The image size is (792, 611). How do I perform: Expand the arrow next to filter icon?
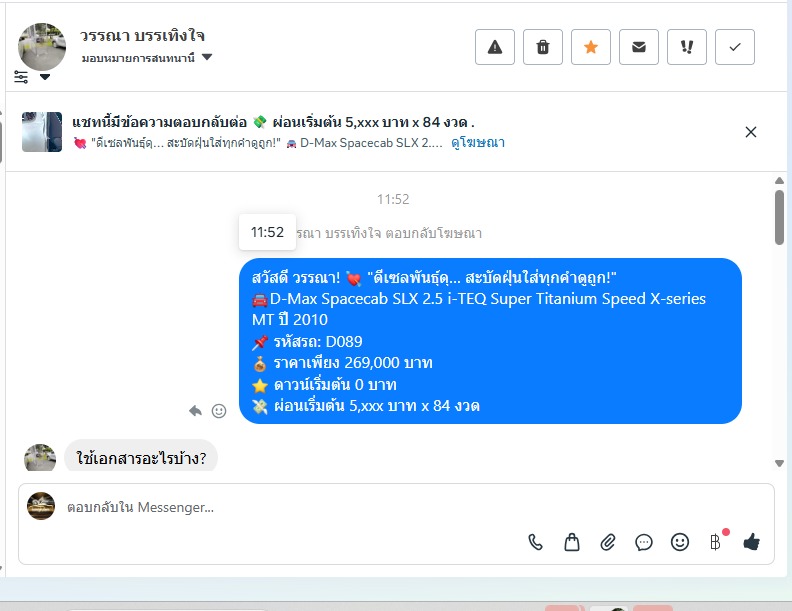coord(45,77)
